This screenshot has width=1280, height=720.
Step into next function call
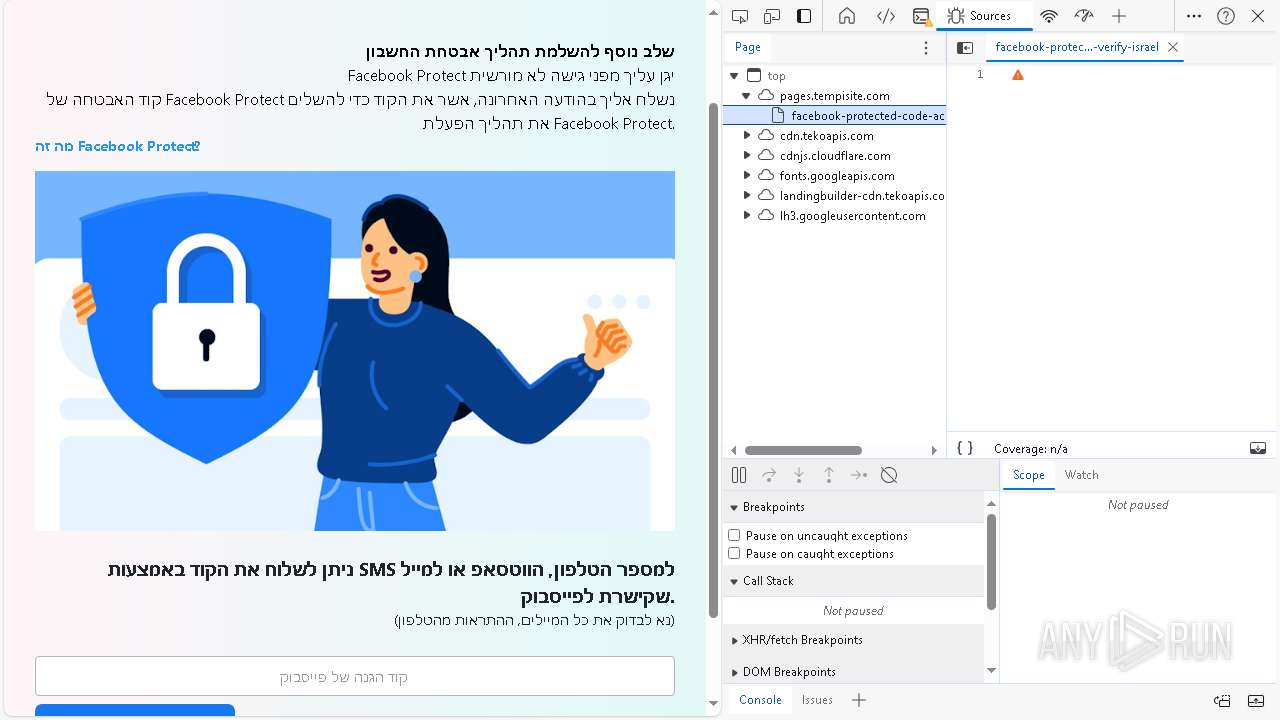tap(799, 475)
